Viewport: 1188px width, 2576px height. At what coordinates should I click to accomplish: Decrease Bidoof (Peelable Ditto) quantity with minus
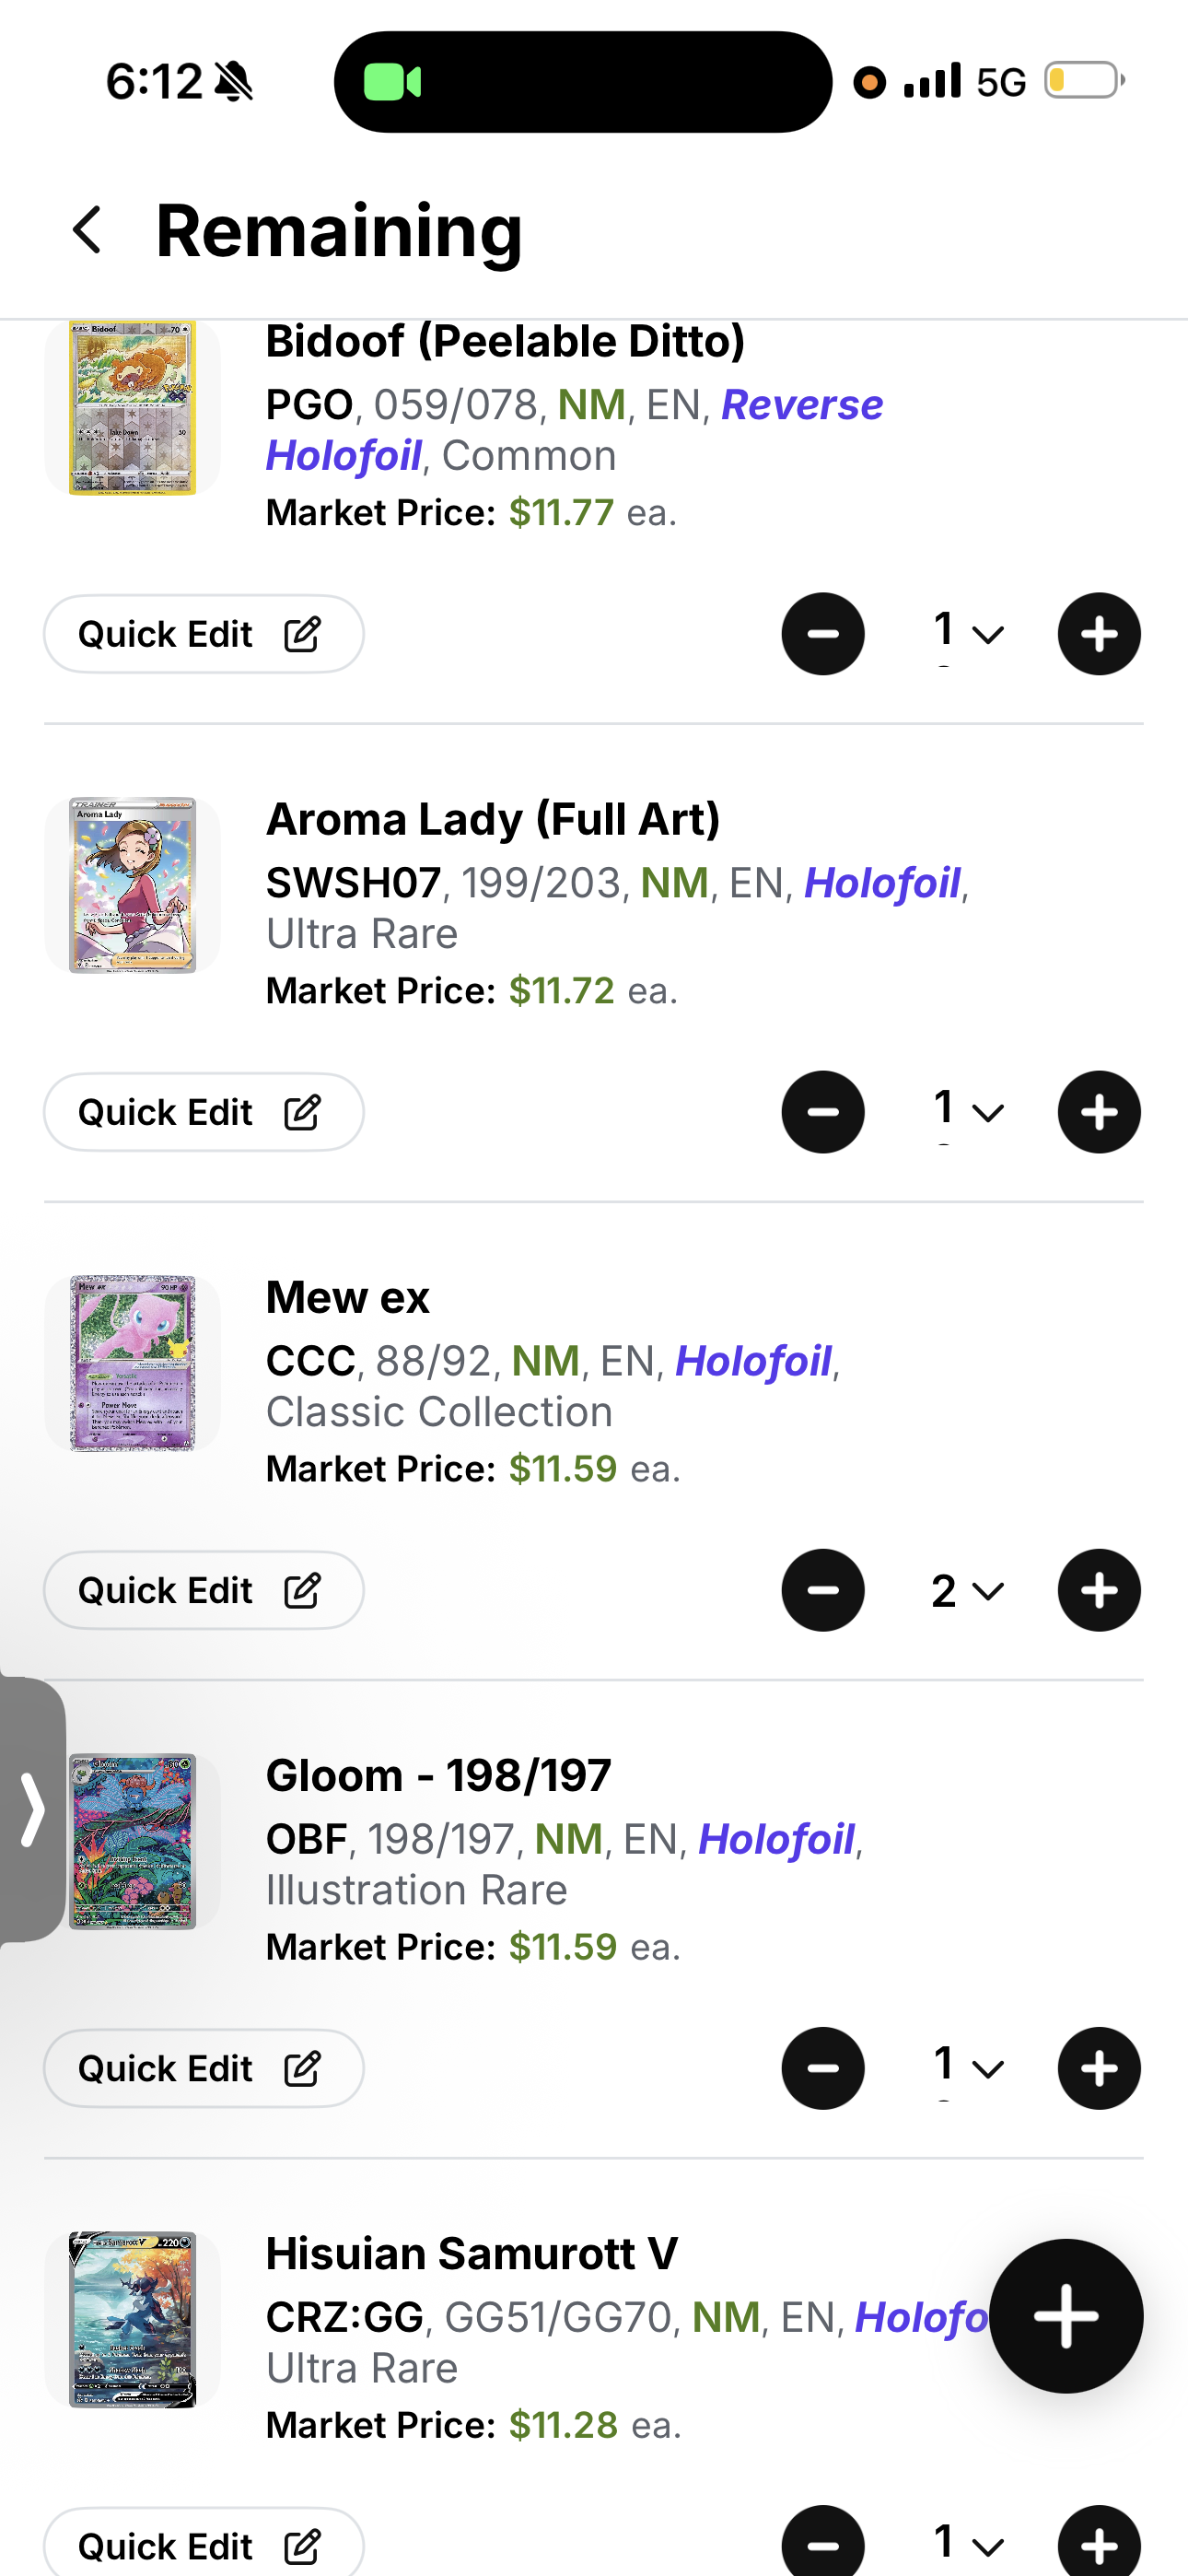click(823, 634)
